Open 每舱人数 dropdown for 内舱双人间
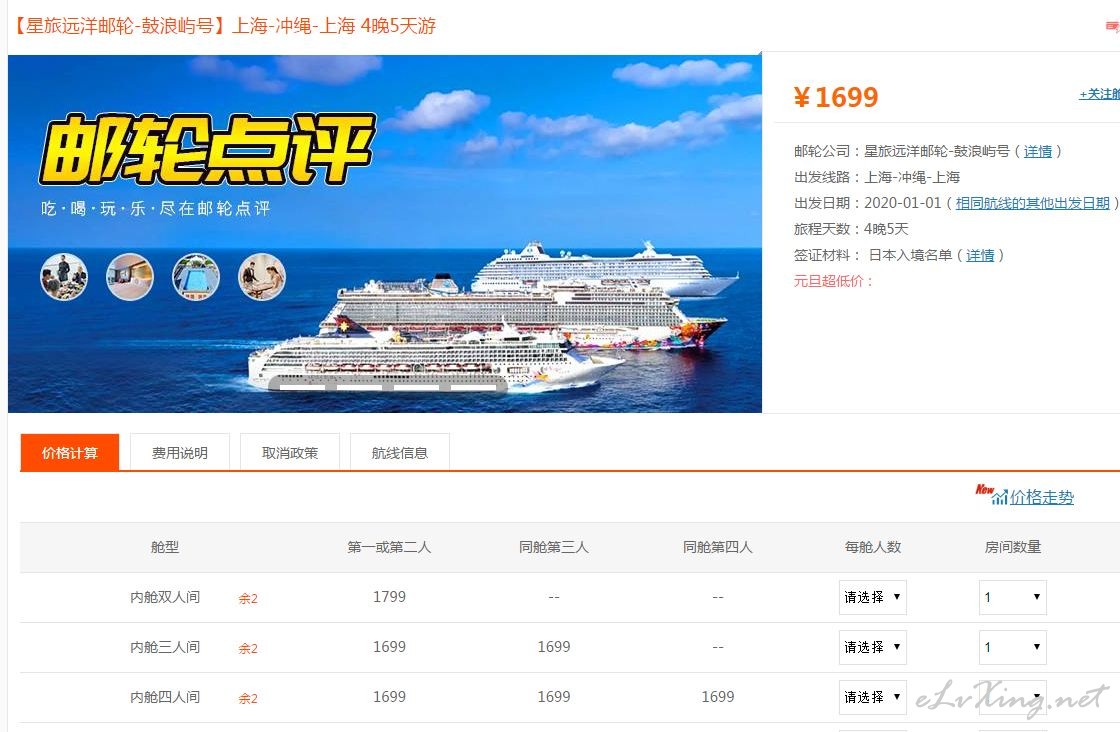The image size is (1120, 732). coord(873,597)
